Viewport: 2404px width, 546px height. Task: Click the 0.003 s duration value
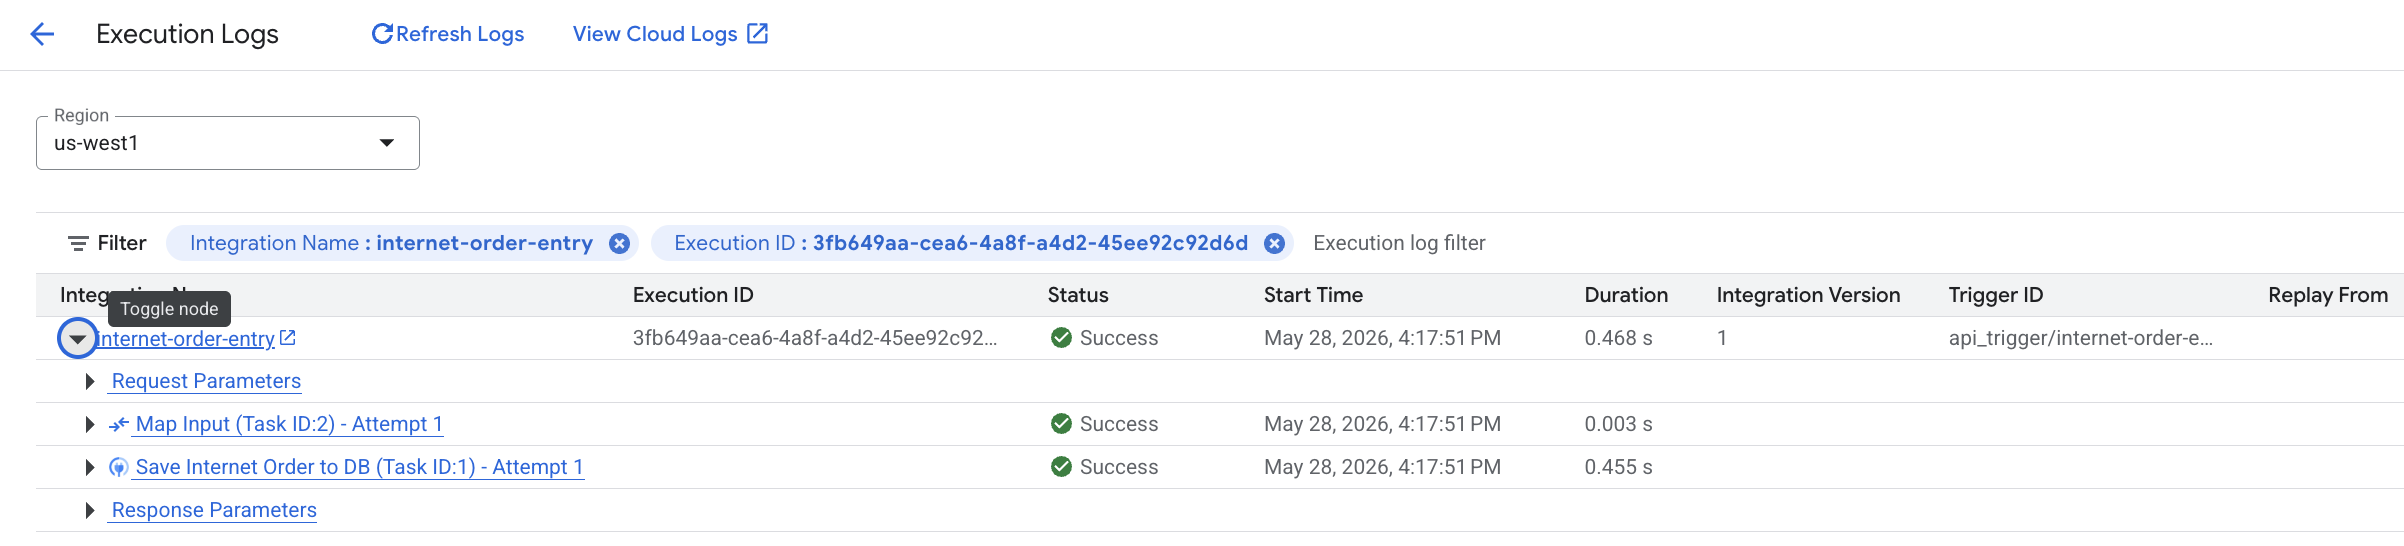point(1618,424)
